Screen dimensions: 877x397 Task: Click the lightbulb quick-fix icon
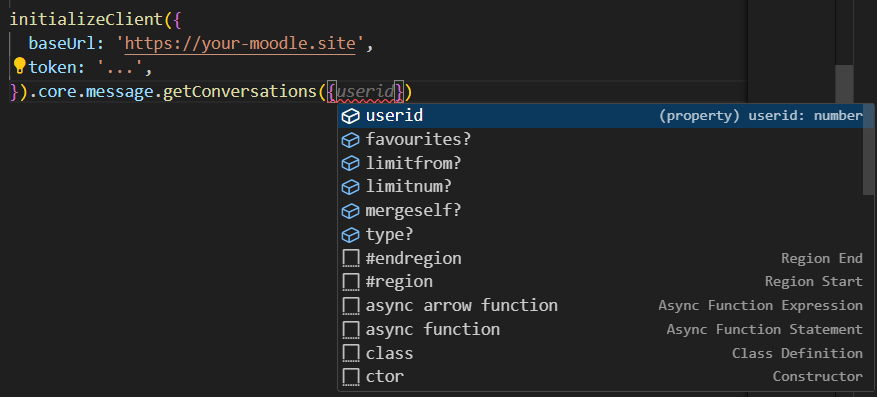(19, 66)
